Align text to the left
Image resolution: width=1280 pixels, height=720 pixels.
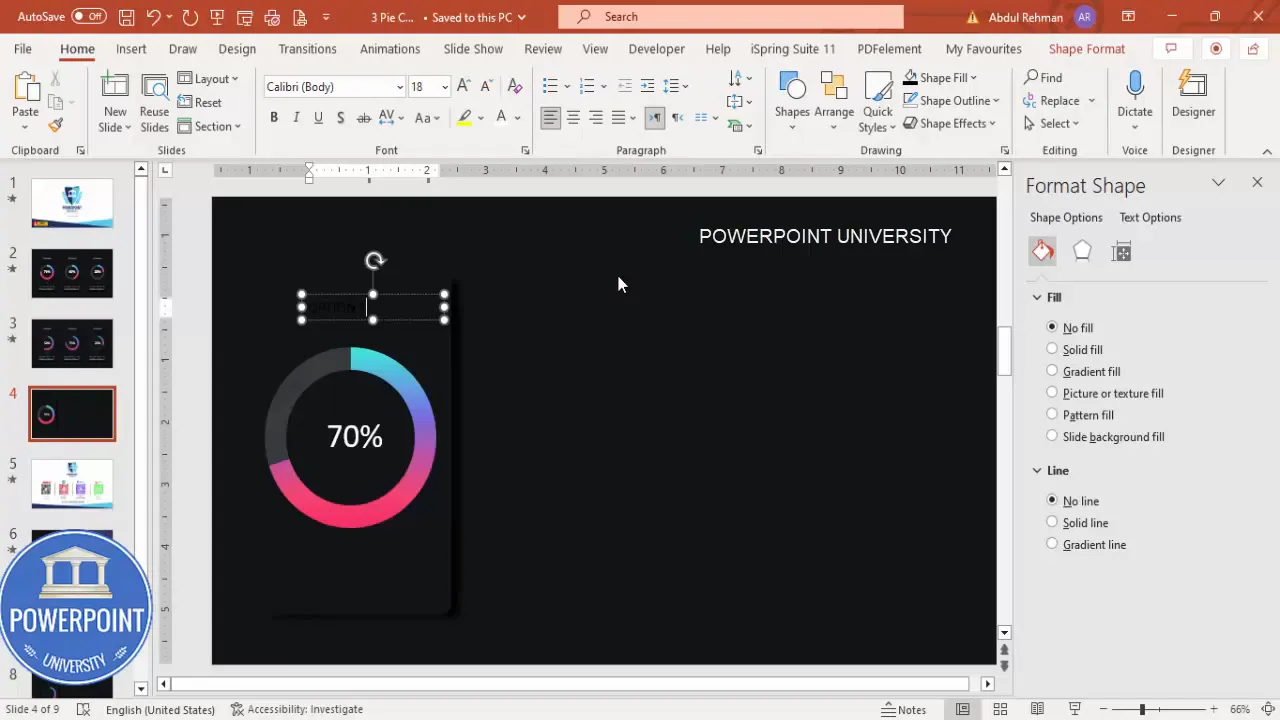coord(551,118)
